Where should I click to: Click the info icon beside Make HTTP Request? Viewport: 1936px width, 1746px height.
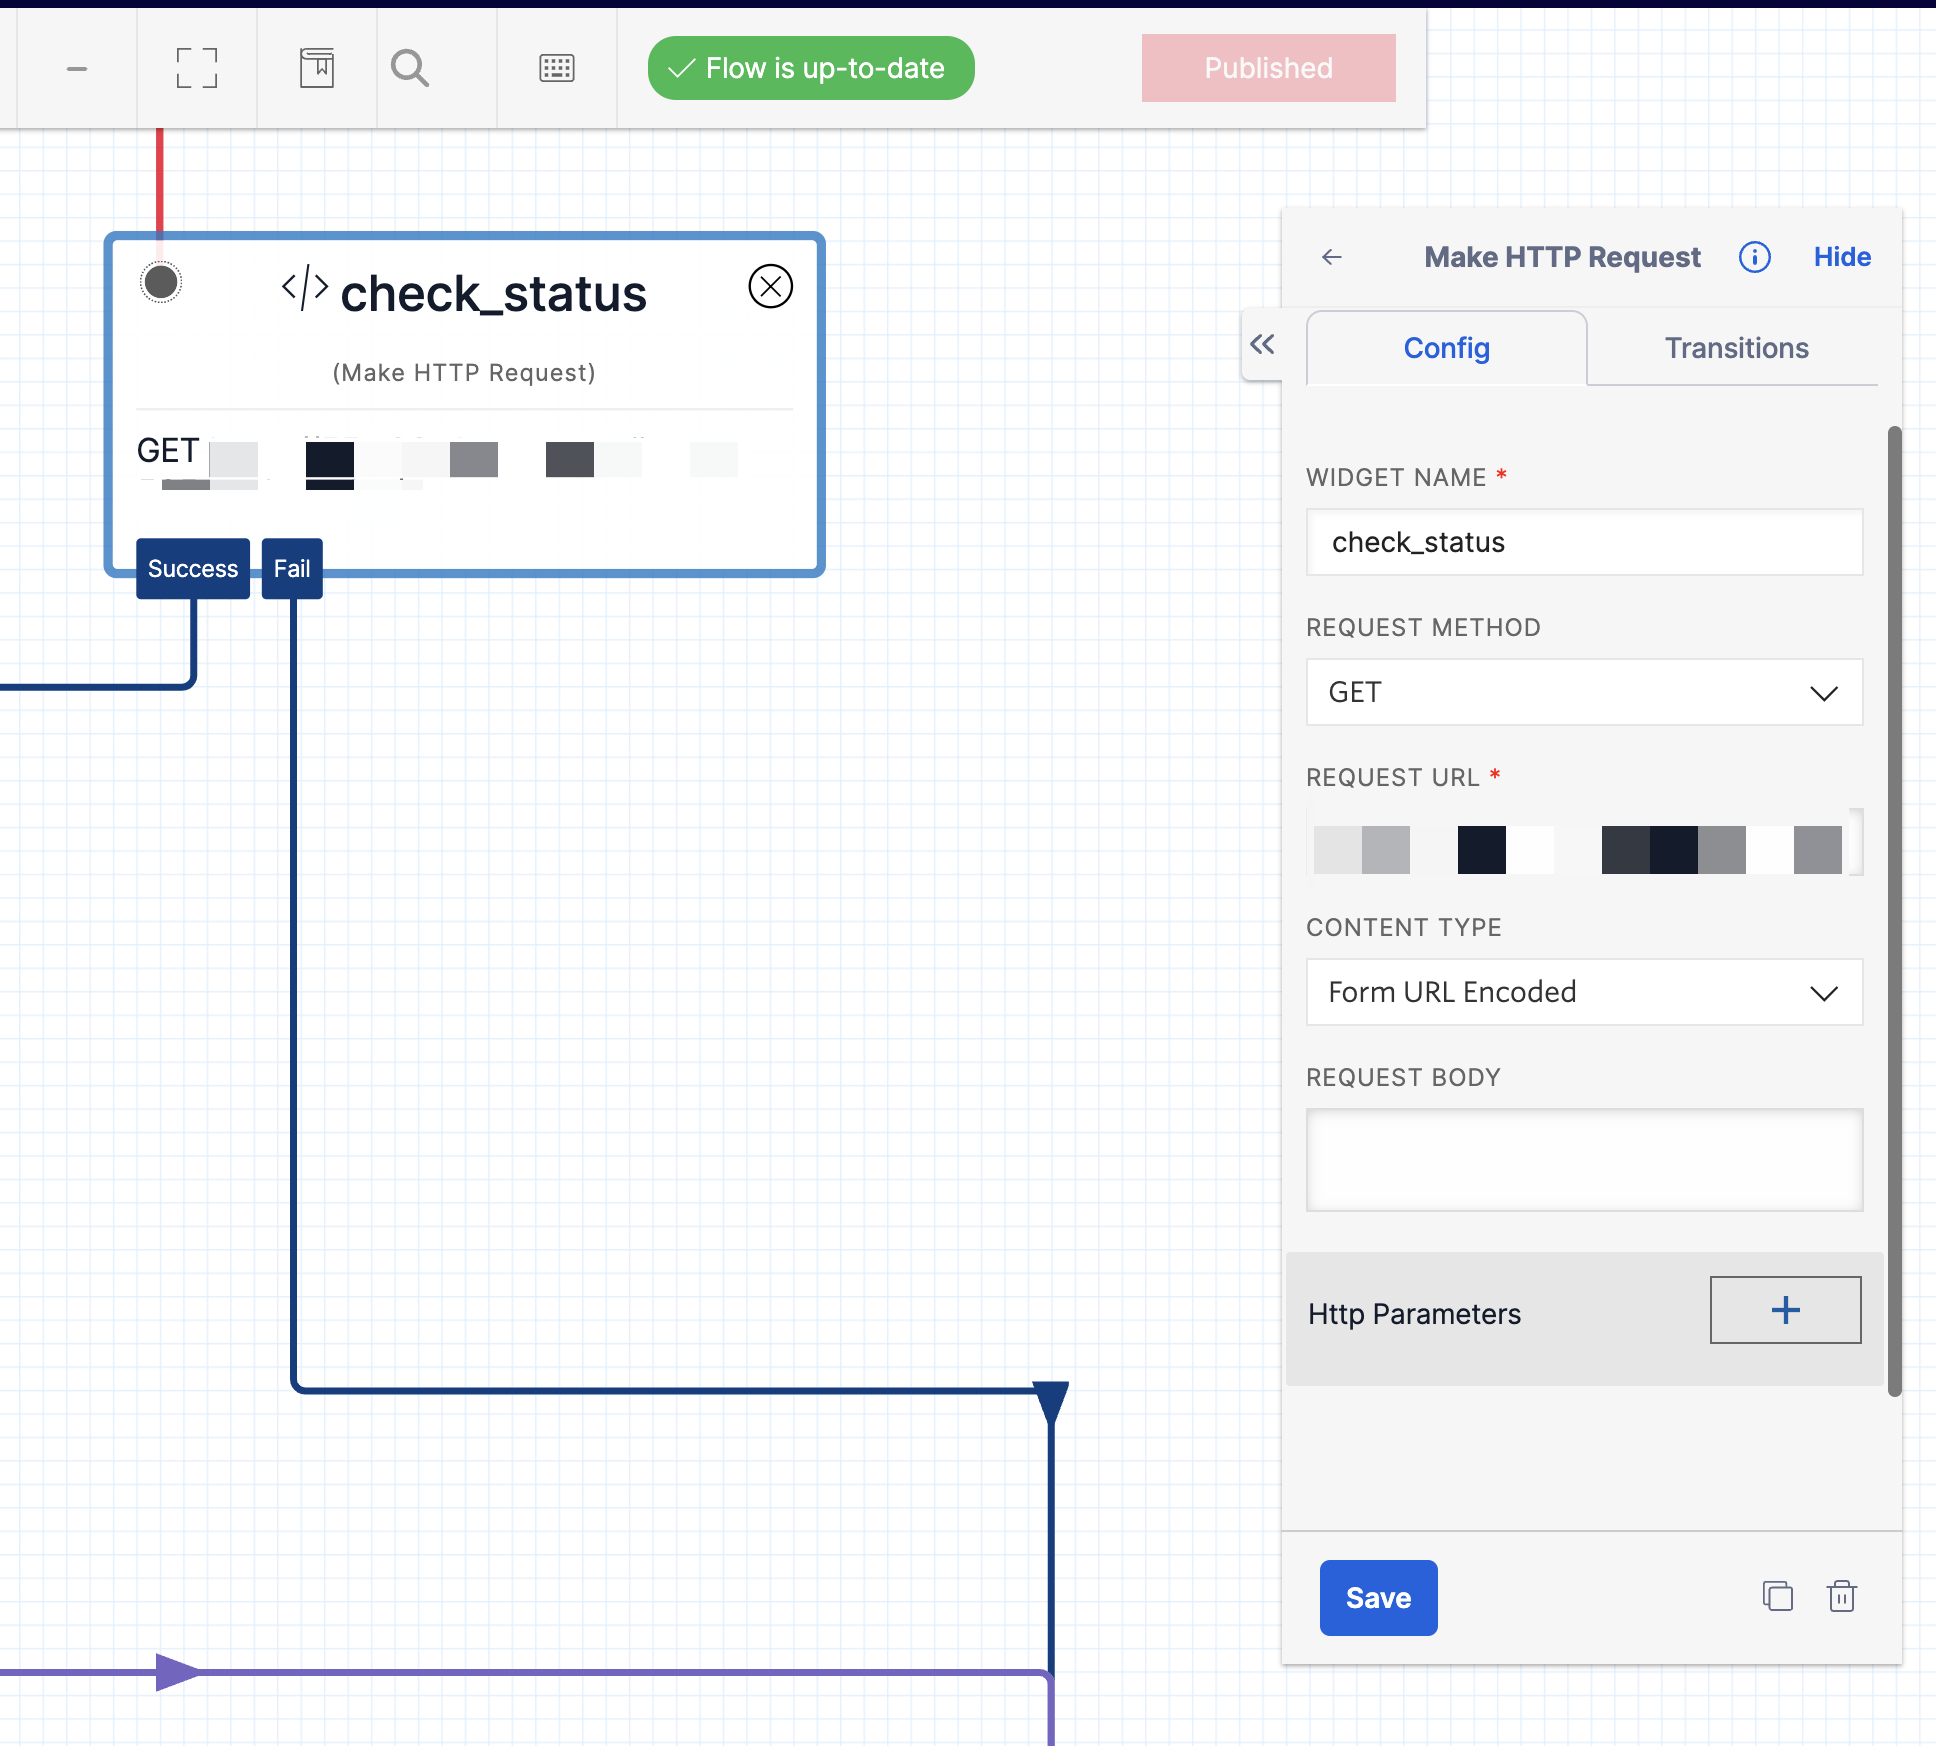(x=1754, y=257)
